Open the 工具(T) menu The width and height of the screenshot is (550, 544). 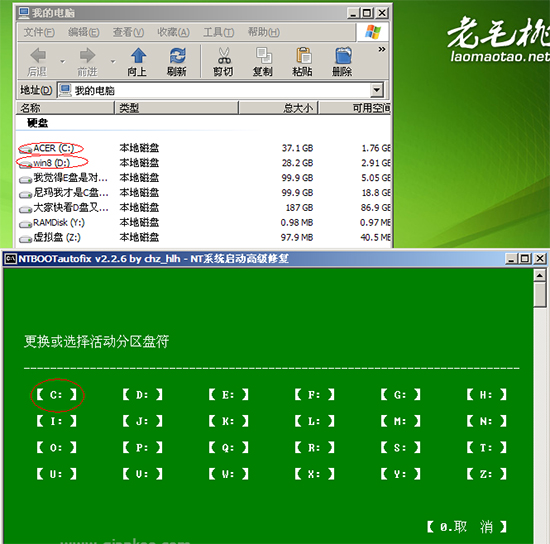pyautogui.click(x=219, y=32)
